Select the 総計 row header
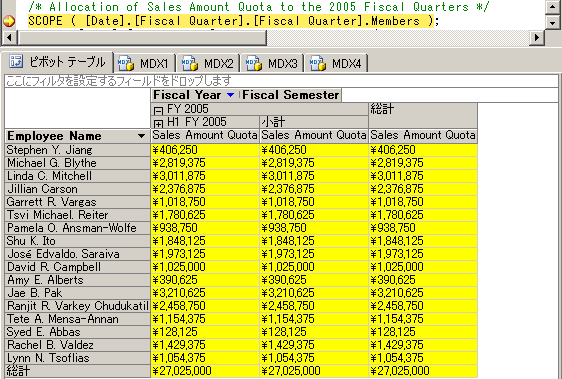This screenshot has width=562, height=379. tap(77, 371)
